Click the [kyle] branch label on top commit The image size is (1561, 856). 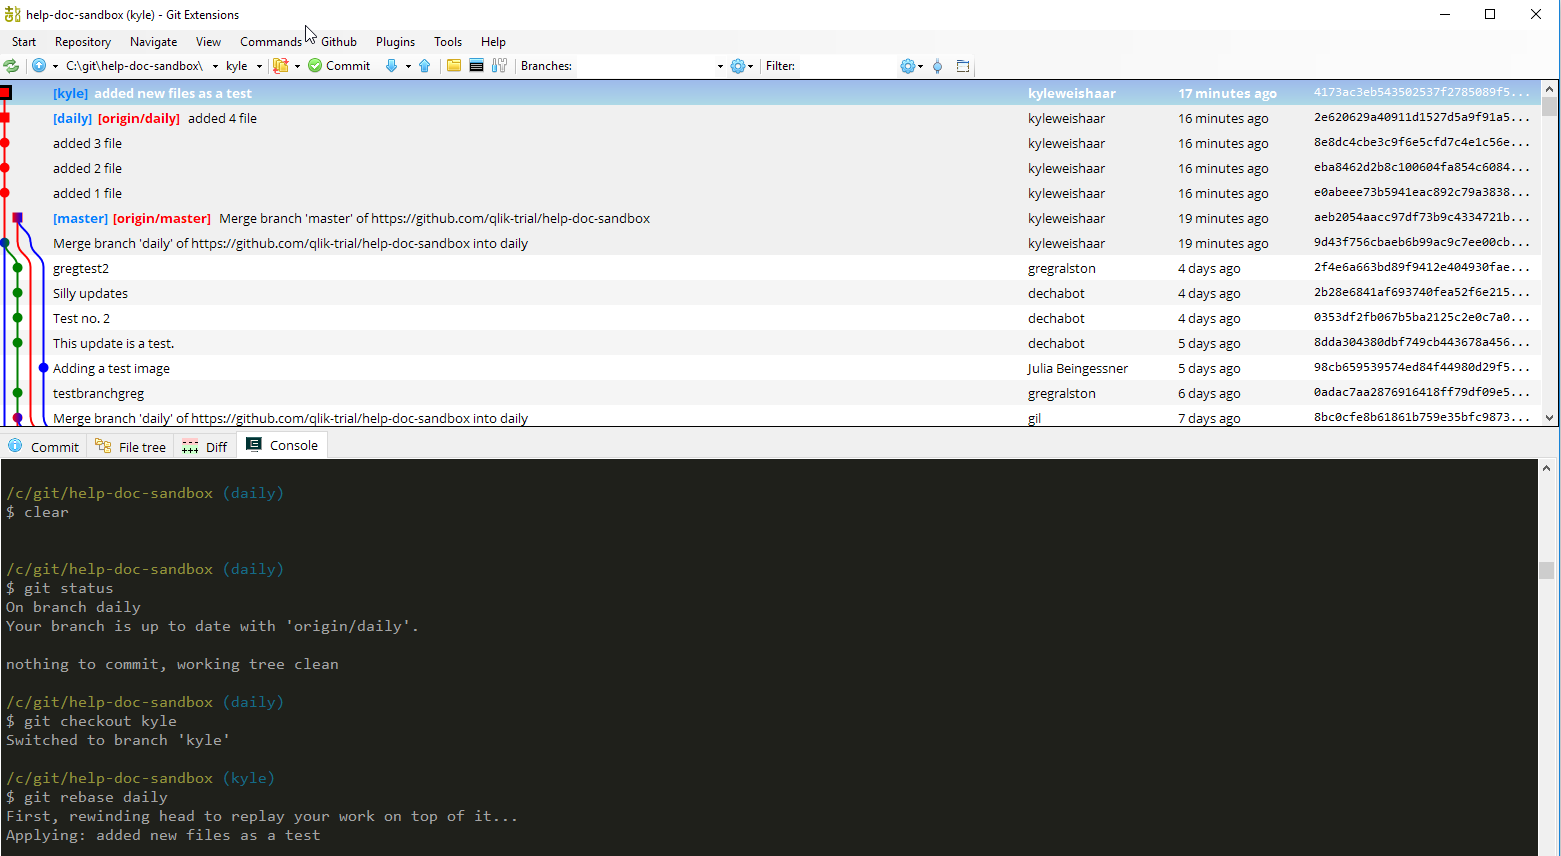[x=70, y=93]
